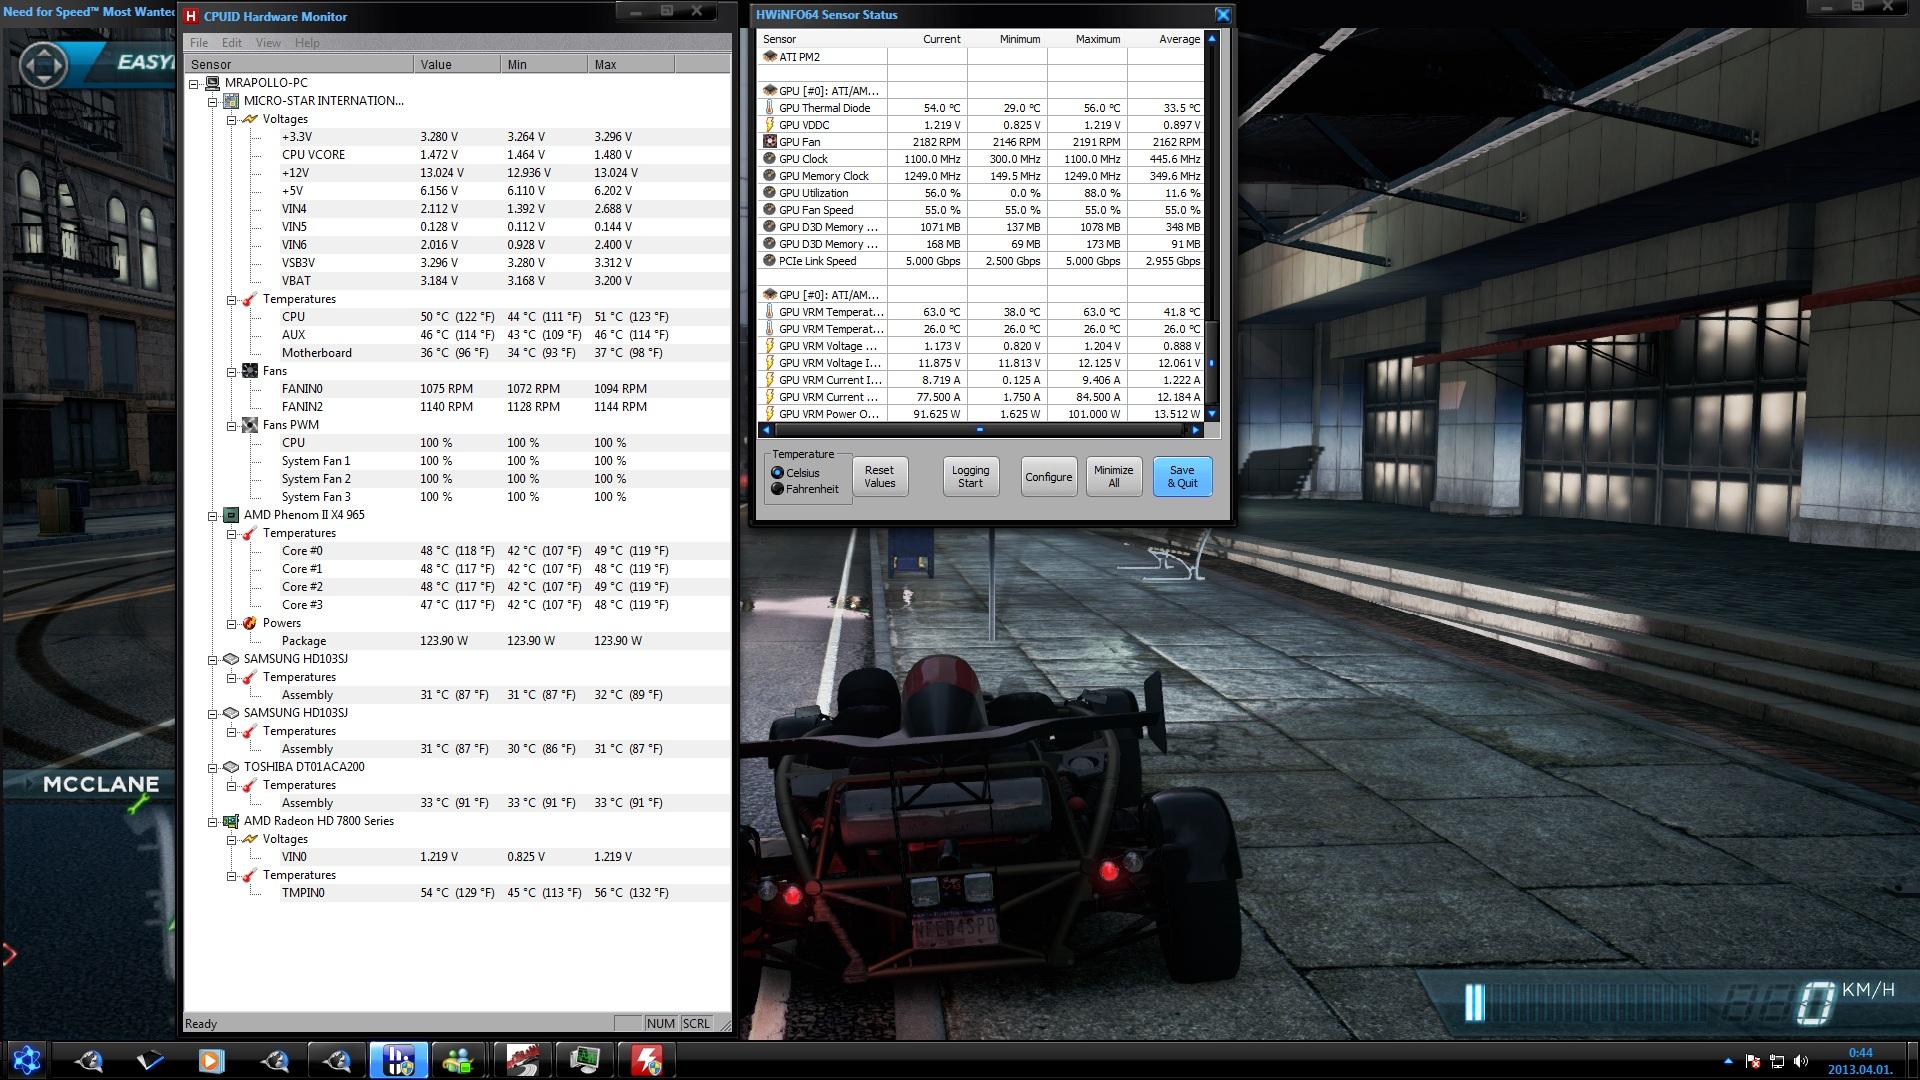
Task: Select the GPU Memory Clock row in HWiNFO64
Action: [x=982, y=176]
